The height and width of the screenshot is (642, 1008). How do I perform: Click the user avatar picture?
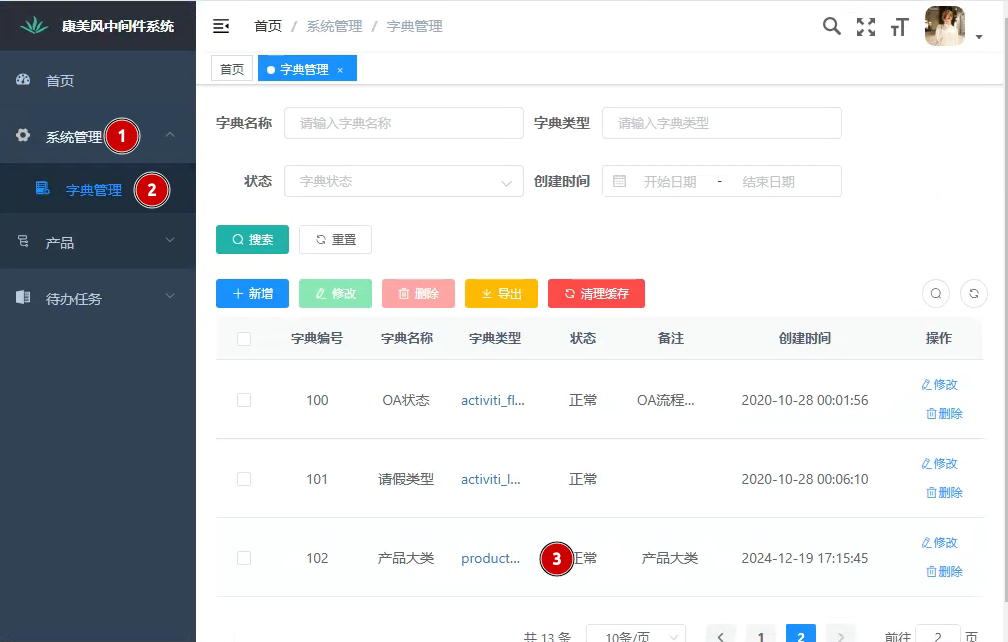tap(945, 27)
